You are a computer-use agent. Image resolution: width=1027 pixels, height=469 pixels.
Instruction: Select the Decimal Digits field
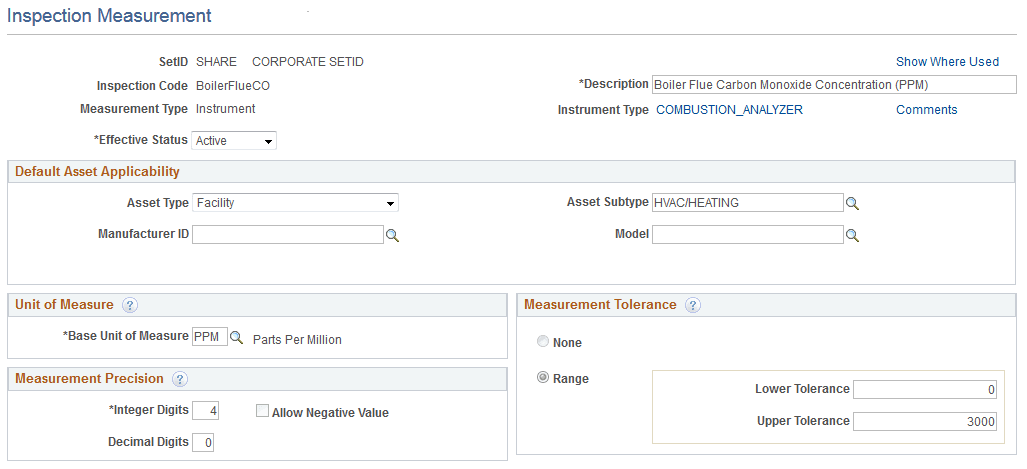203,442
